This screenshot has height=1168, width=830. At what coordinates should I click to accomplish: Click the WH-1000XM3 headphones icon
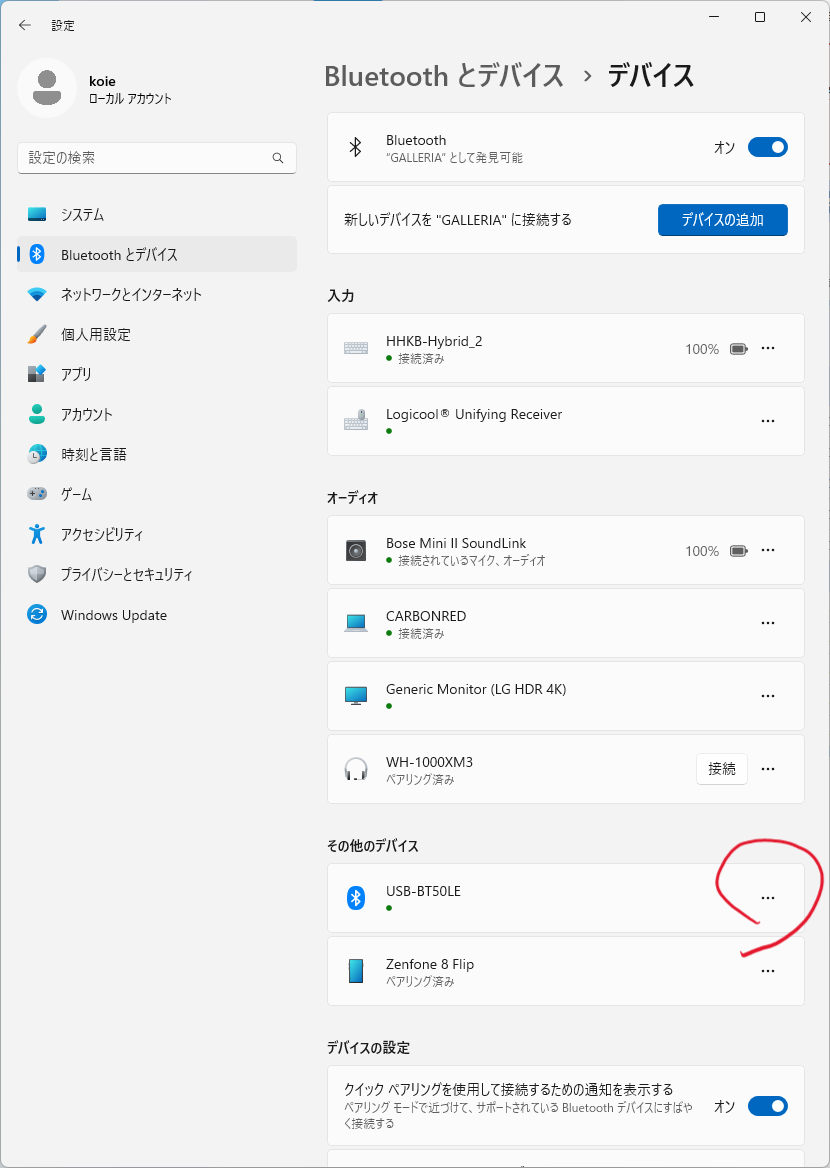(356, 769)
